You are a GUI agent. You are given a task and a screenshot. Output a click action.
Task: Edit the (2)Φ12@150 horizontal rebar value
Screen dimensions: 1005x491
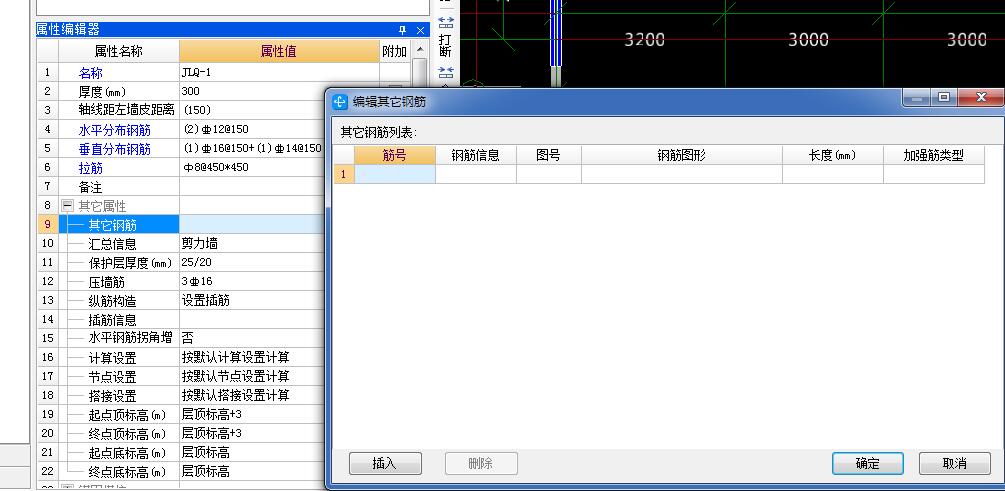253,129
